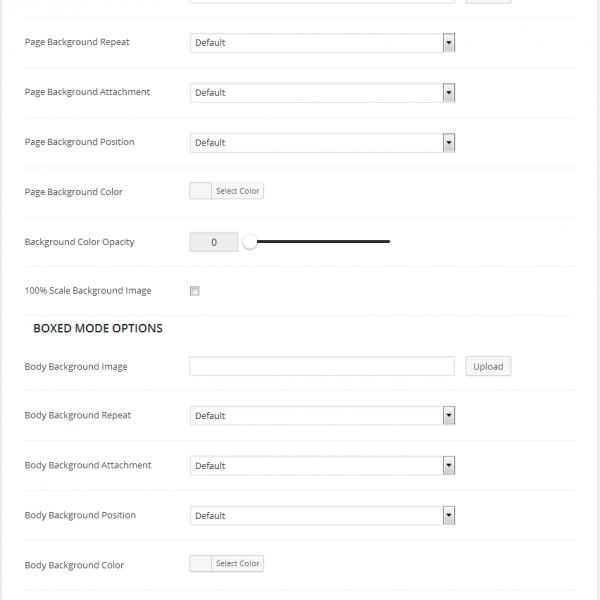Expand the Body Background Attachment dropdown
This screenshot has width=600, height=600.
322,466
